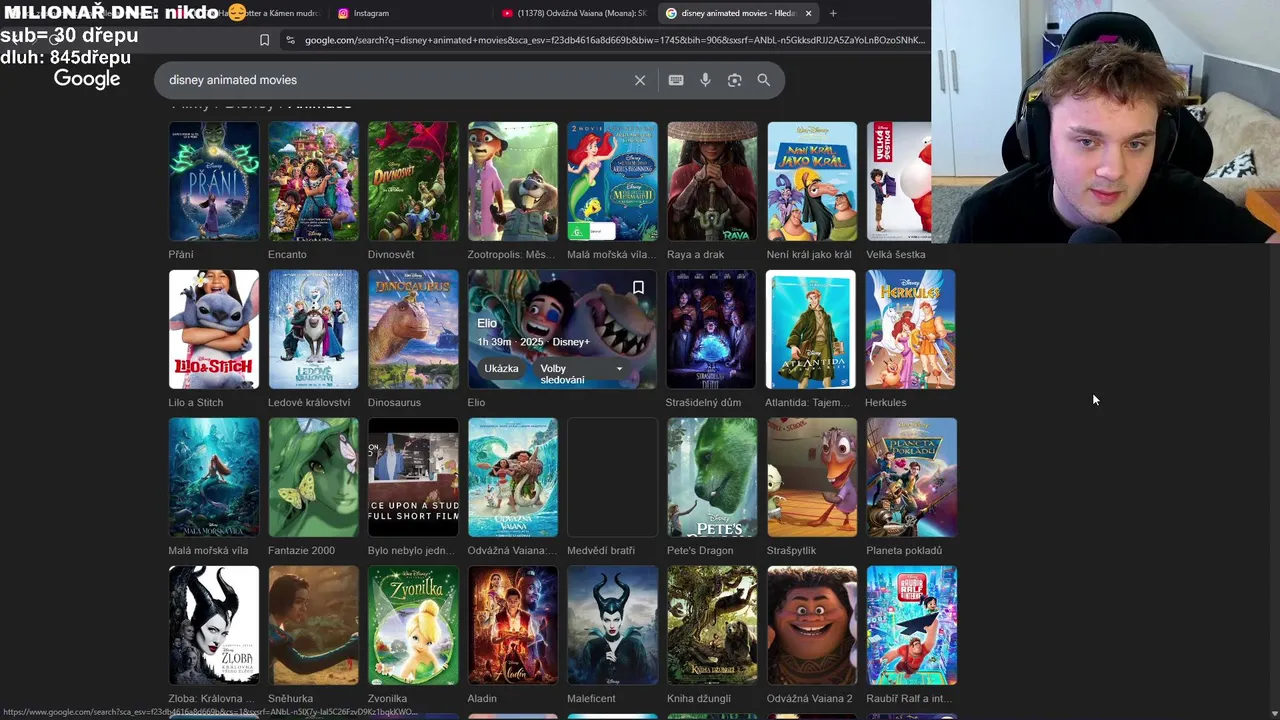1280x720 pixels.
Task: Open the Divnosvět movie poster
Action: (413, 181)
